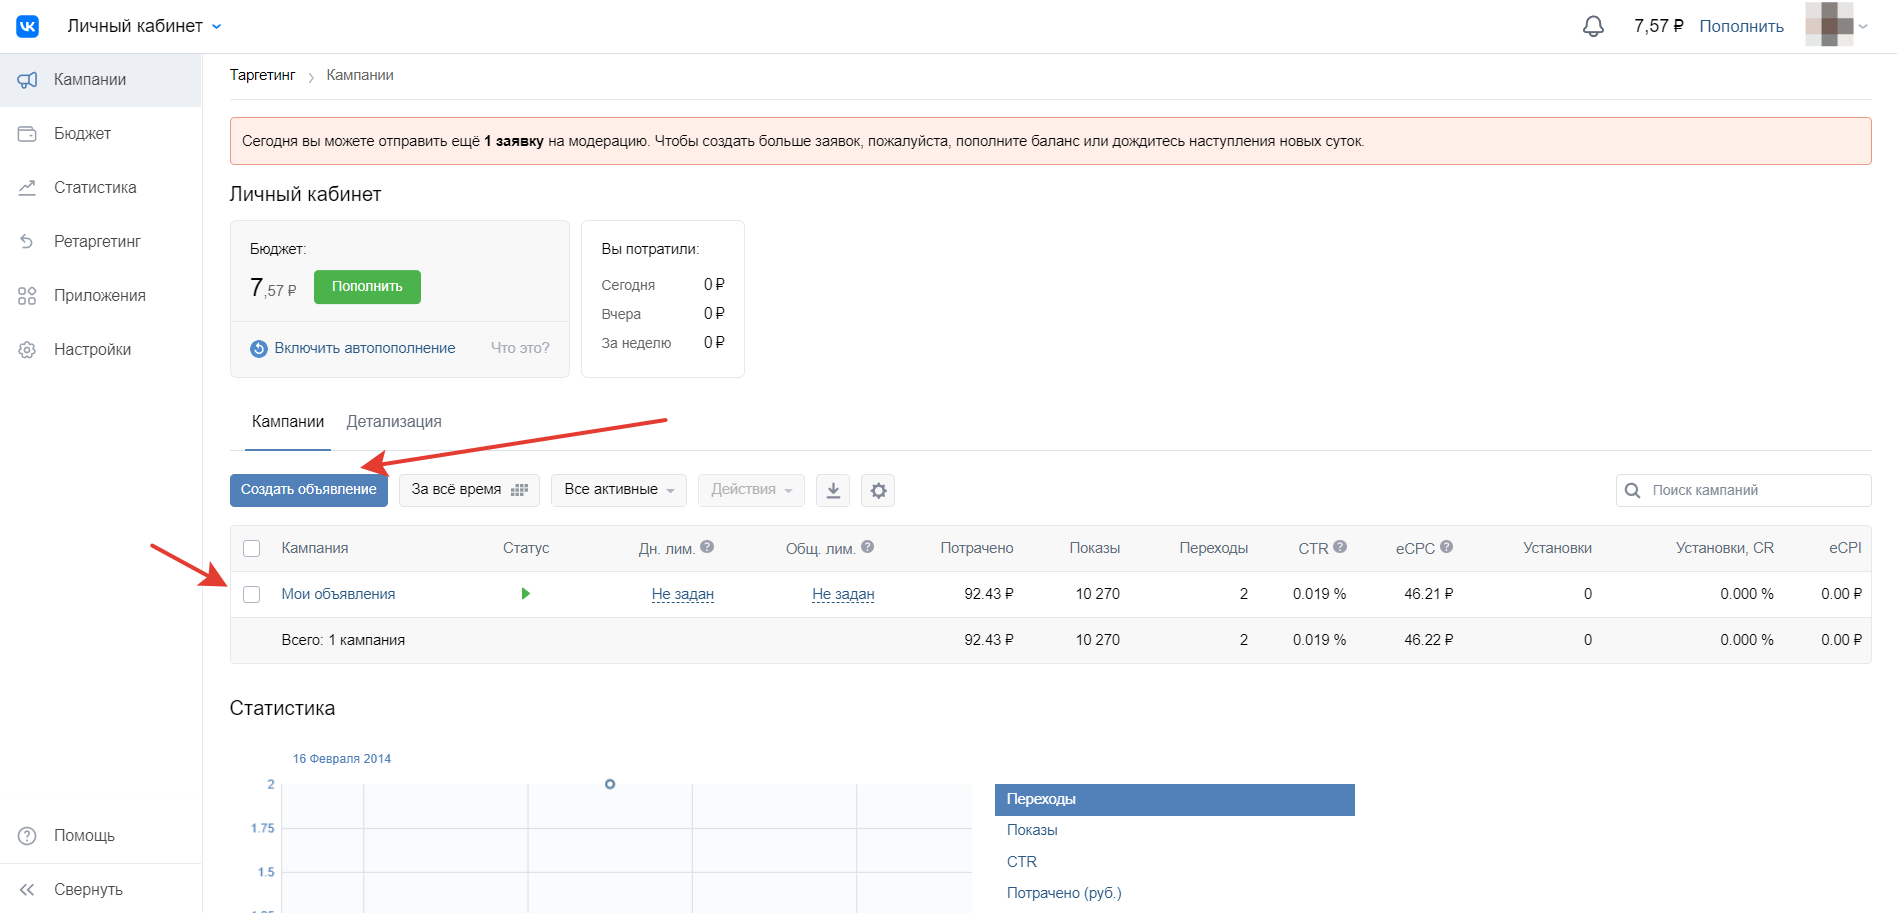
Task: Switch to the Детализация tab
Action: point(394,422)
